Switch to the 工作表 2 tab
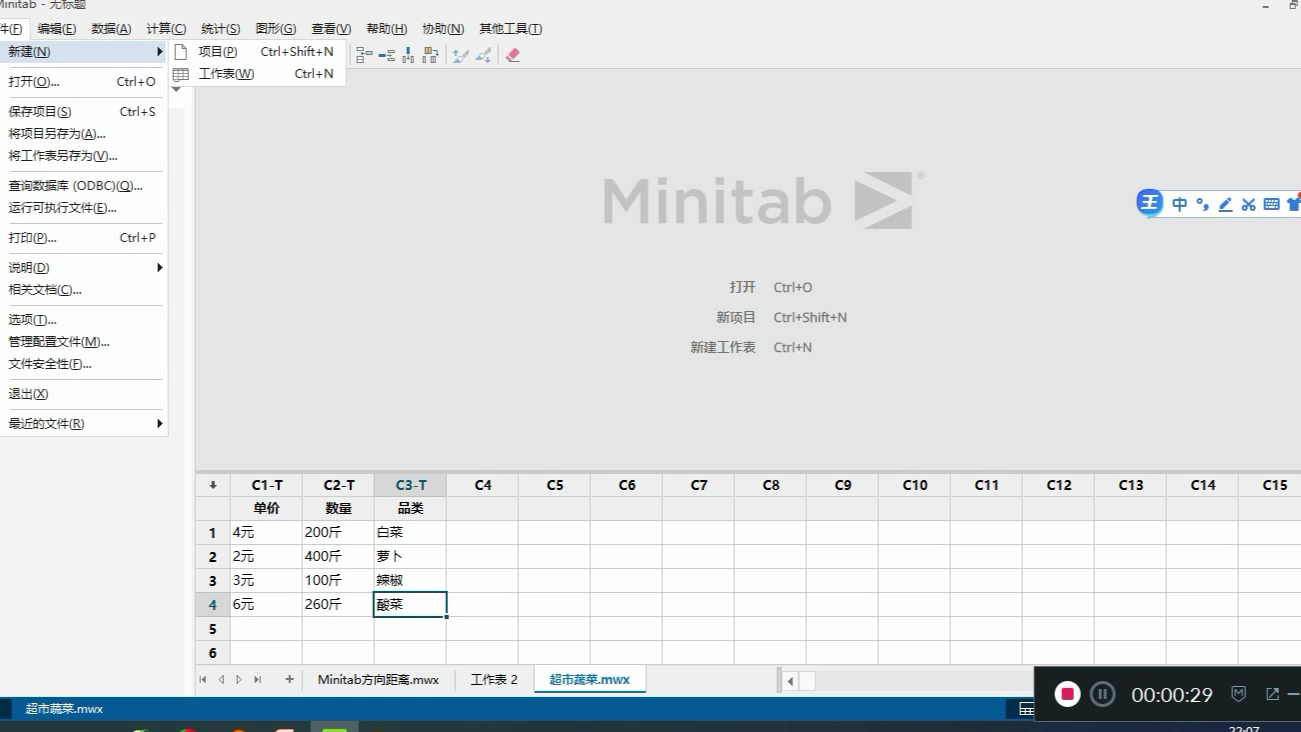Image resolution: width=1301 pixels, height=732 pixels. 494,680
